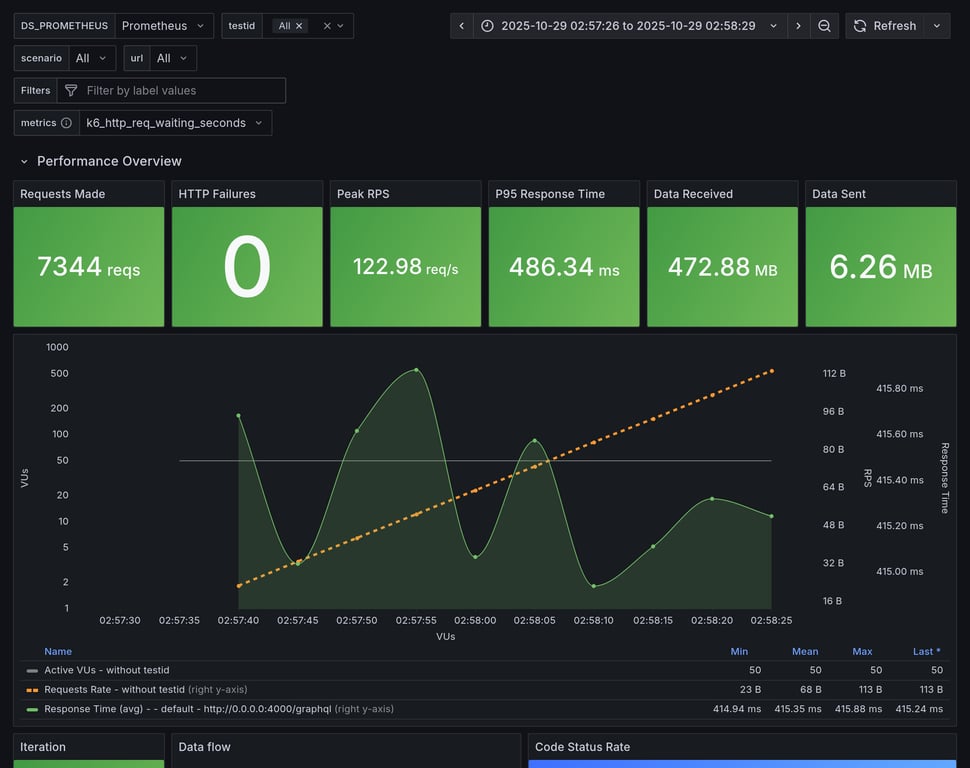The image size is (970, 768).
Task: Click the 'Filter by label values' input field
Action: click(x=180, y=91)
